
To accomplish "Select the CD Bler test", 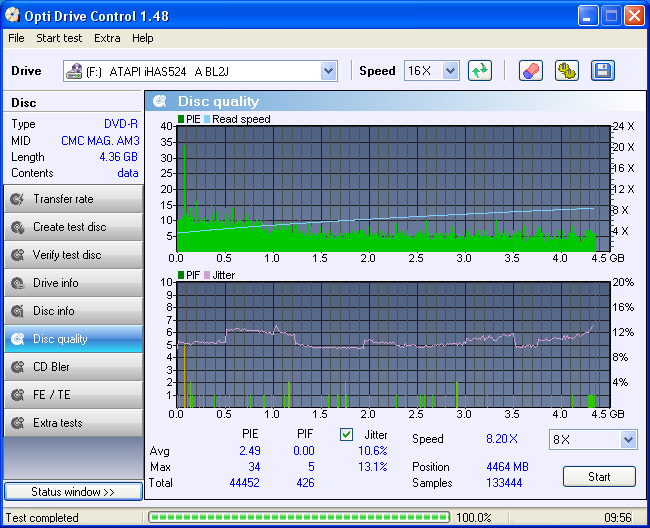I will point(73,367).
